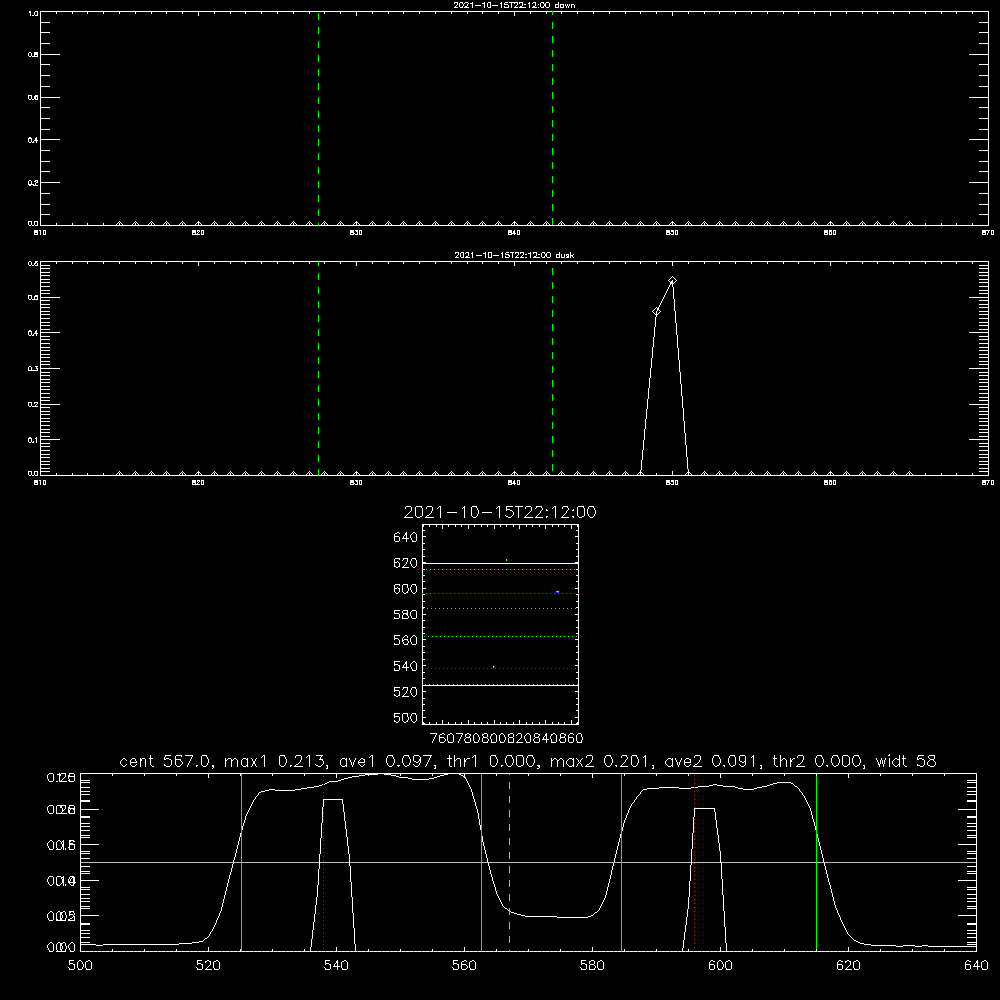
Task: Click the '620' y-axis label of small middle plot
Action: point(406,563)
